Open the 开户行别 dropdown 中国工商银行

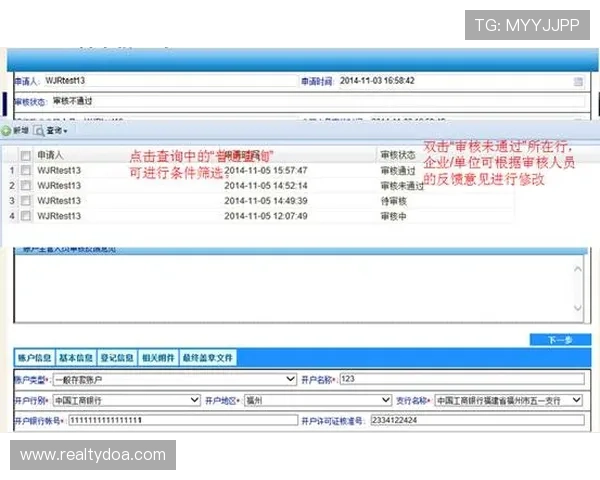coord(126,400)
